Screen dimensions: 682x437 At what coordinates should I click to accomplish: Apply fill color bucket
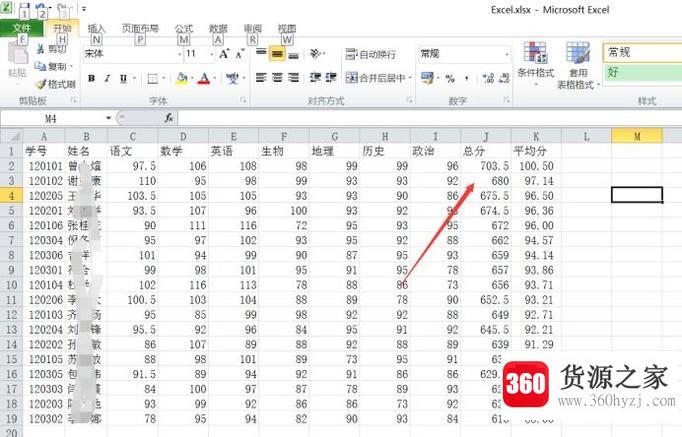tap(182, 78)
